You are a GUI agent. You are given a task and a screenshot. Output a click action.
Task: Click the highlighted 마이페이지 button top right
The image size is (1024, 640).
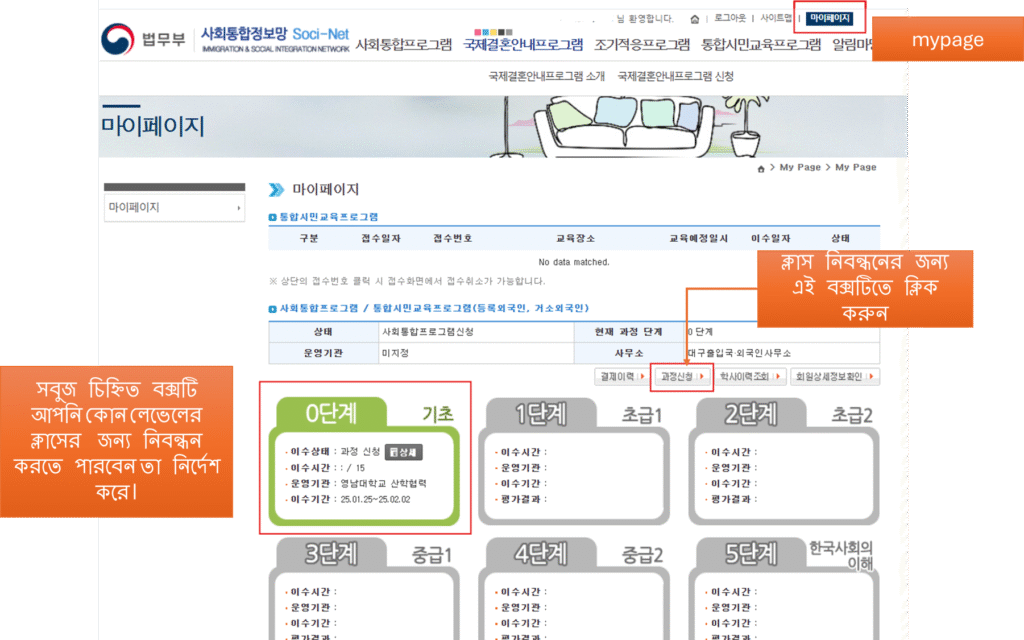[x=832, y=17]
